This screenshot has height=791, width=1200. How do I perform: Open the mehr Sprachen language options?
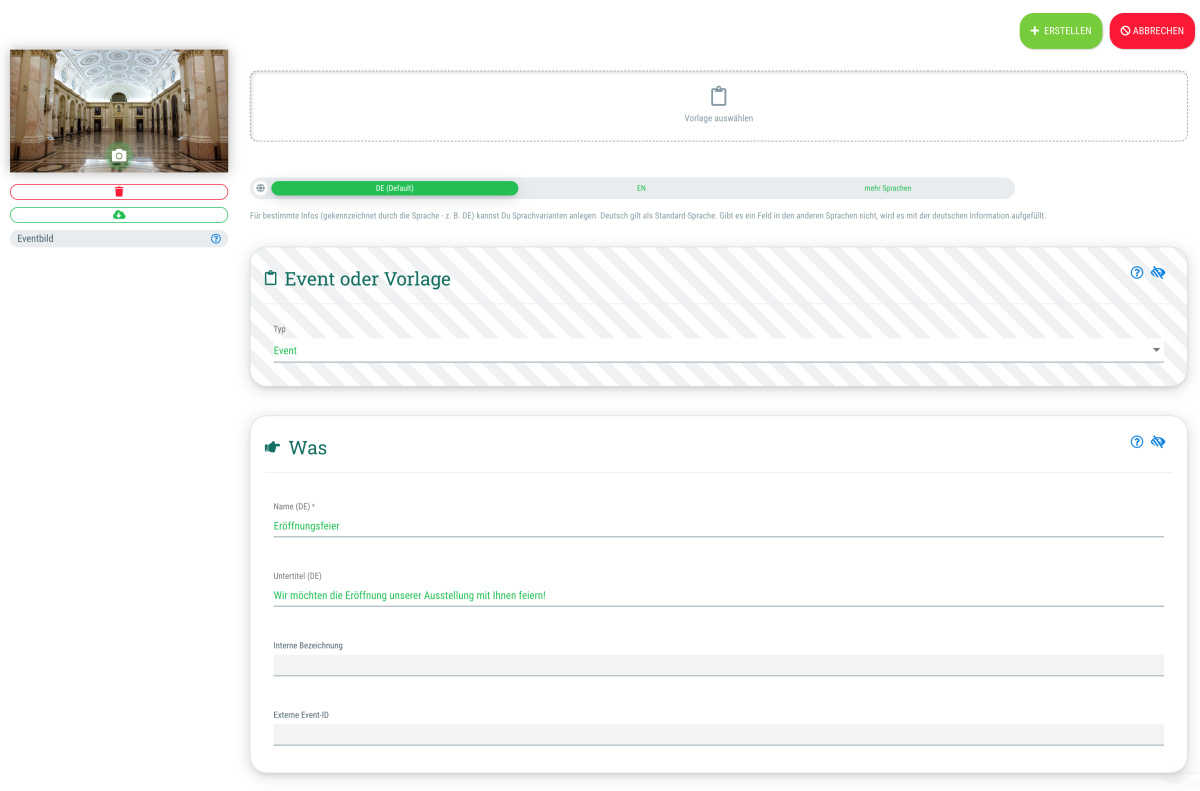(x=887, y=188)
